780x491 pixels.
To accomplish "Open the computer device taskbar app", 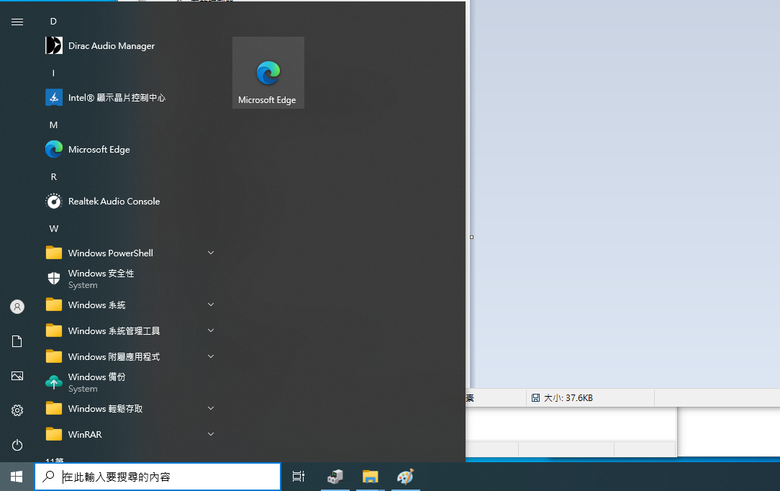I will 335,477.
